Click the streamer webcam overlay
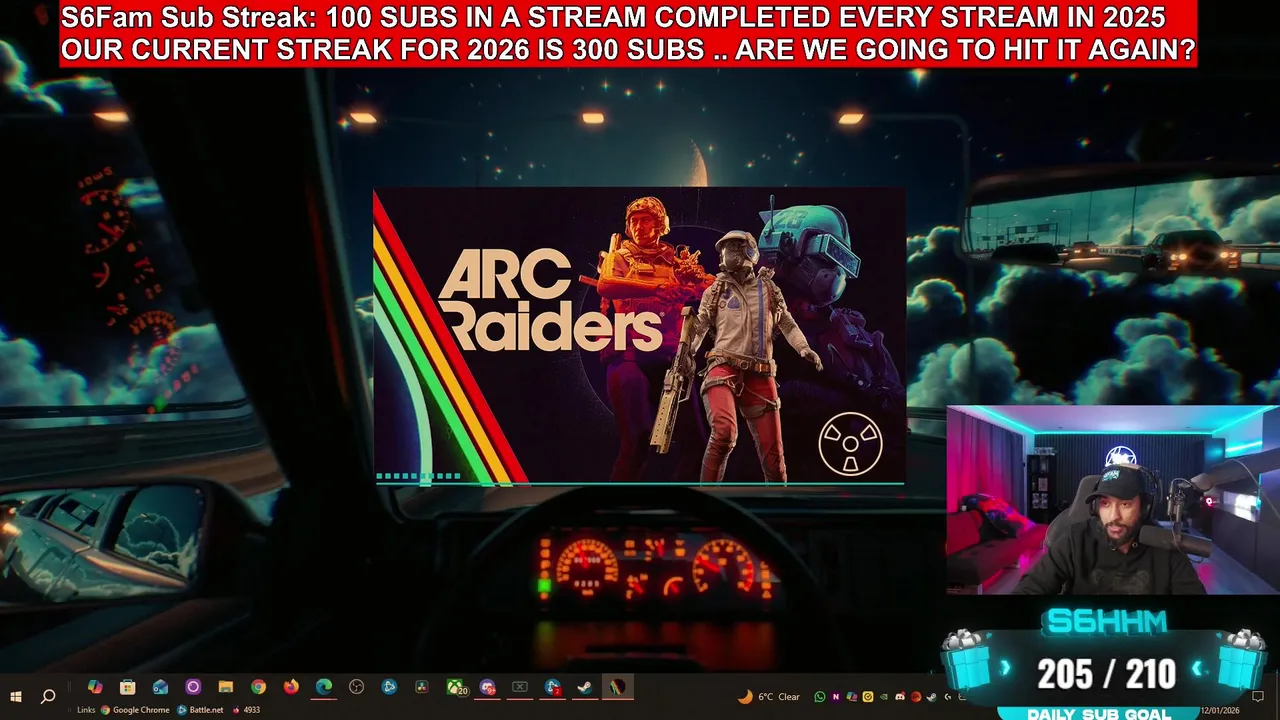The height and width of the screenshot is (720, 1280). [x=1112, y=500]
